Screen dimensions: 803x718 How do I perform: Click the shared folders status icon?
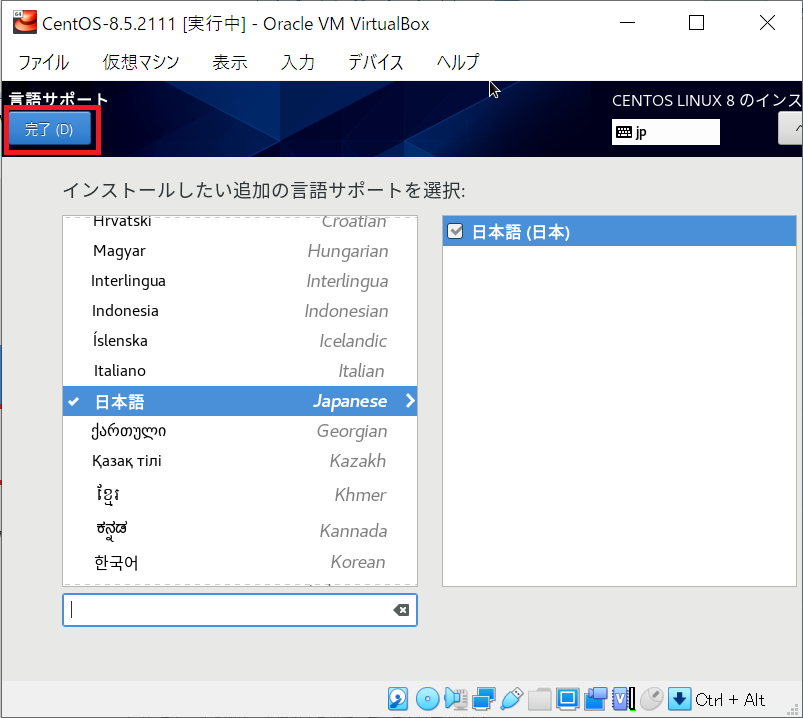pyautogui.click(x=539, y=699)
